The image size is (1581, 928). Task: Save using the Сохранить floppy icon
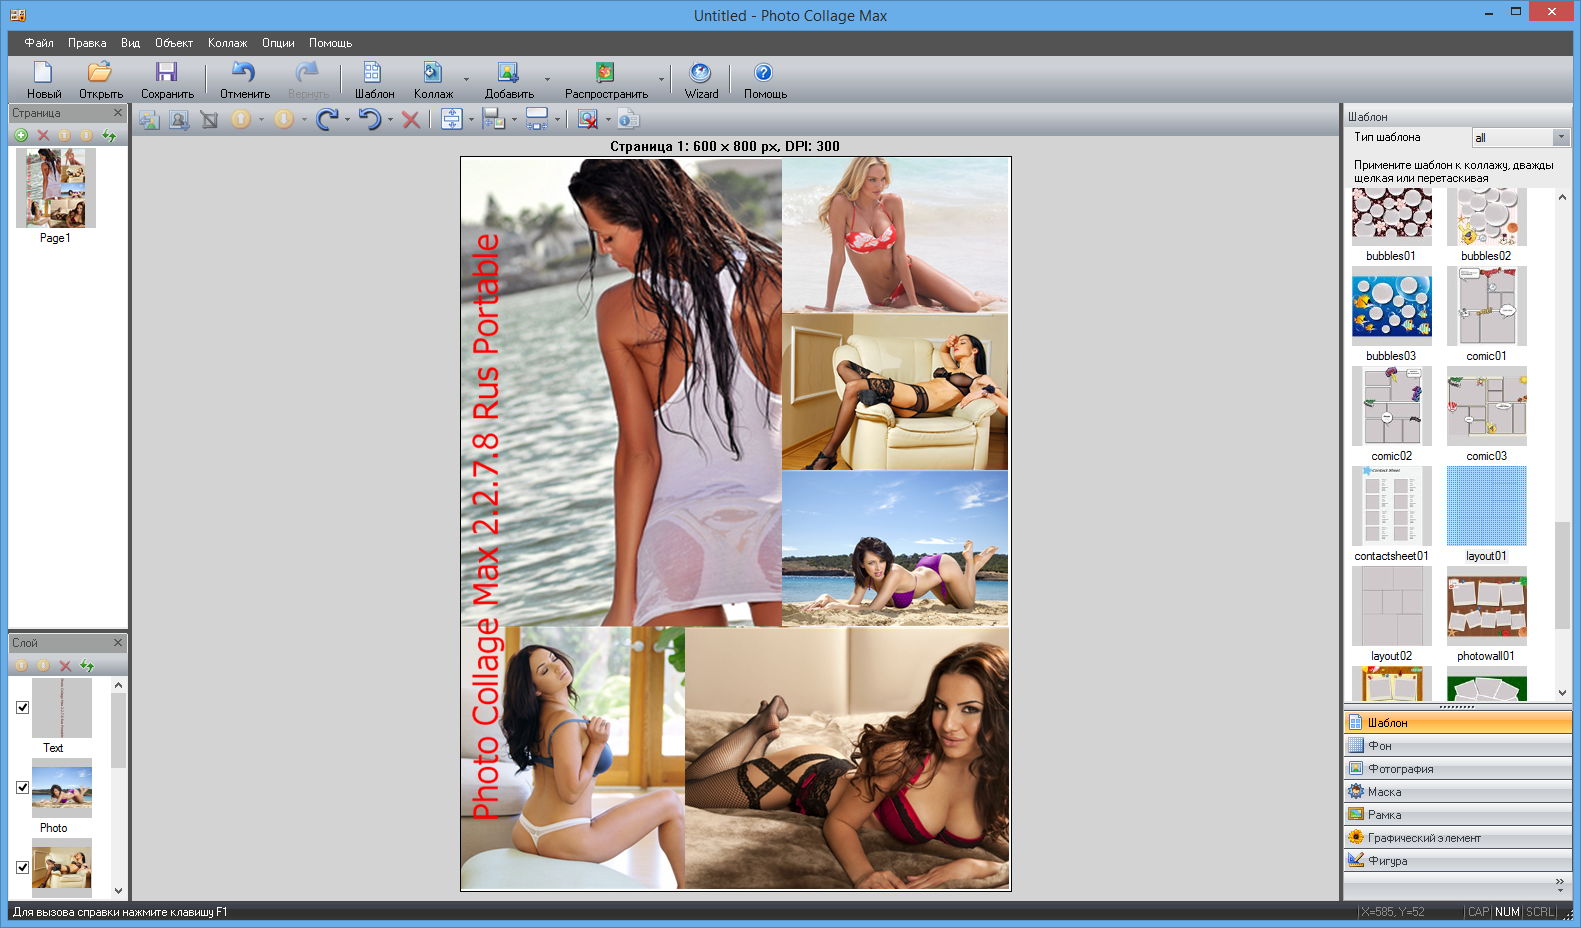coord(166,72)
